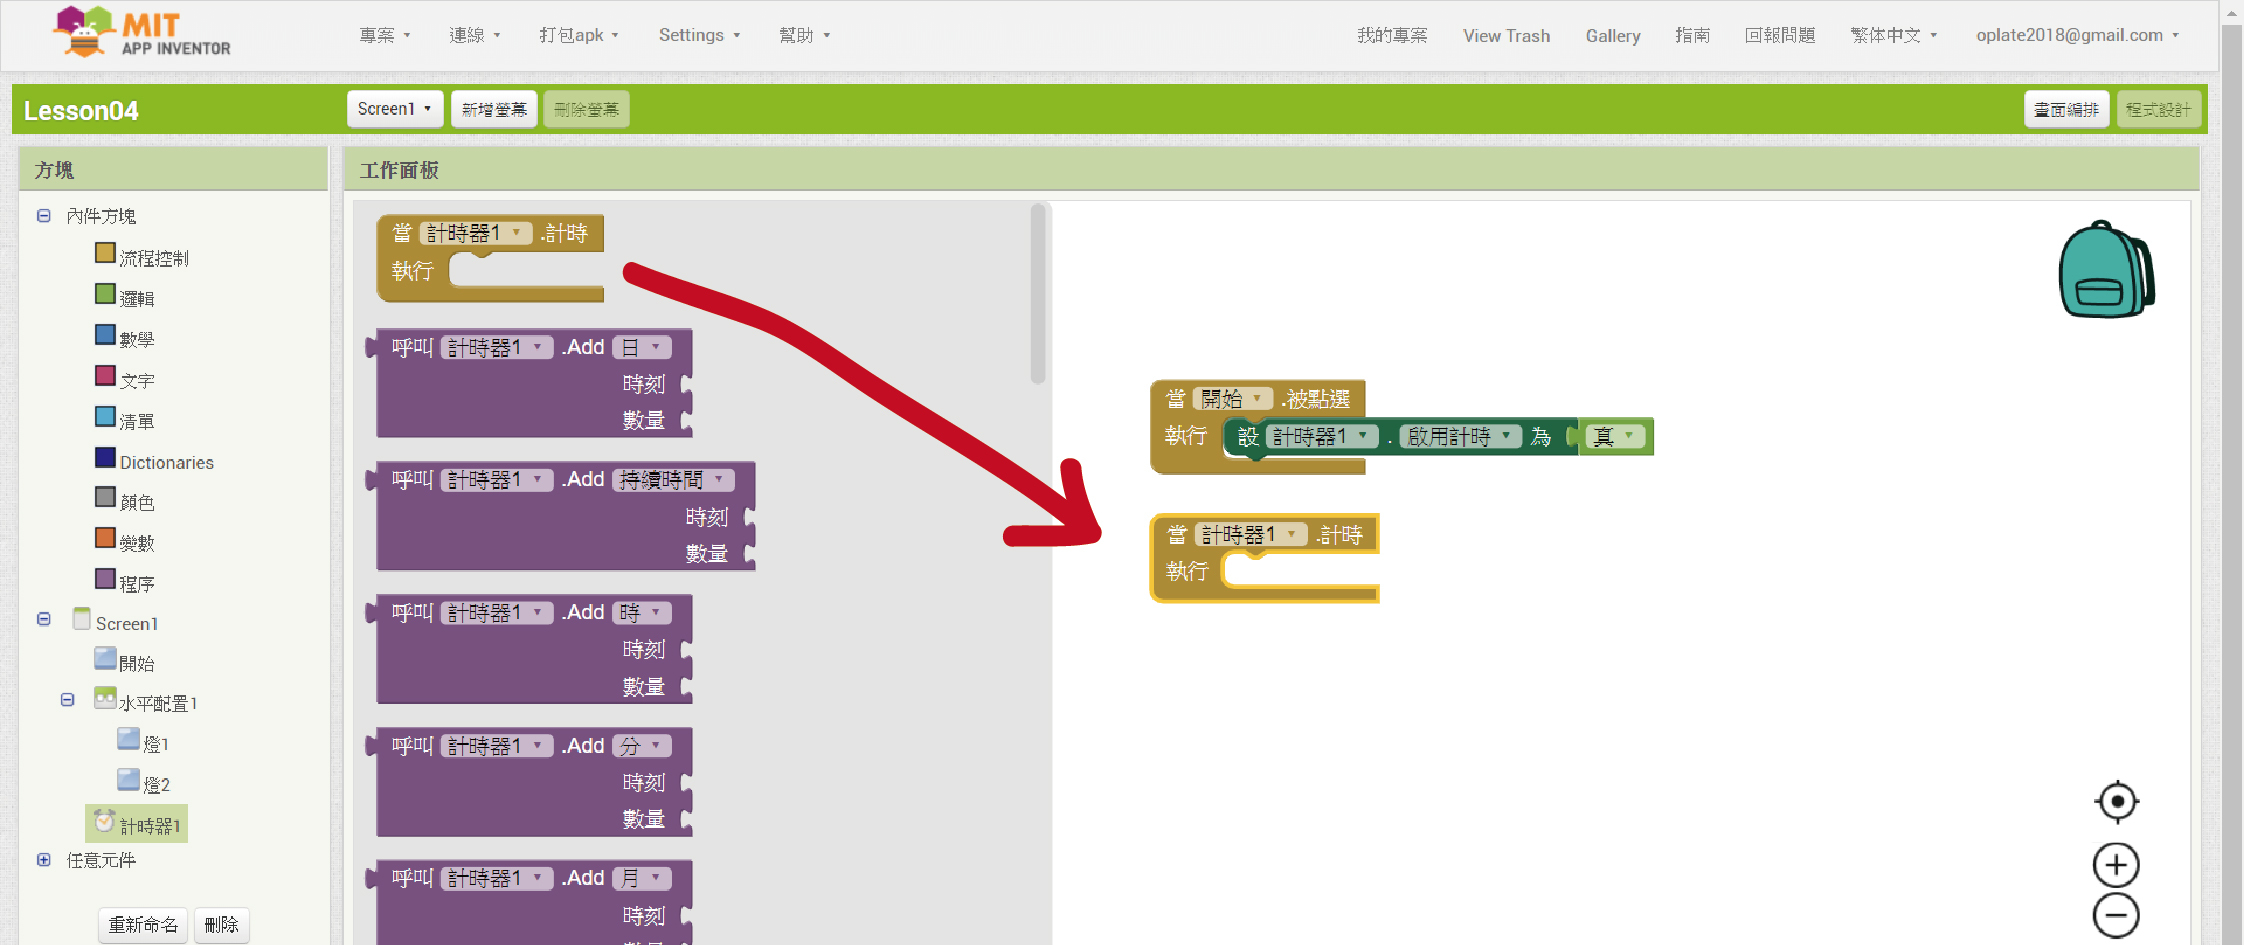Select the 數學 blue swatch
The width and height of the screenshot is (2244, 945).
[x=105, y=335]
